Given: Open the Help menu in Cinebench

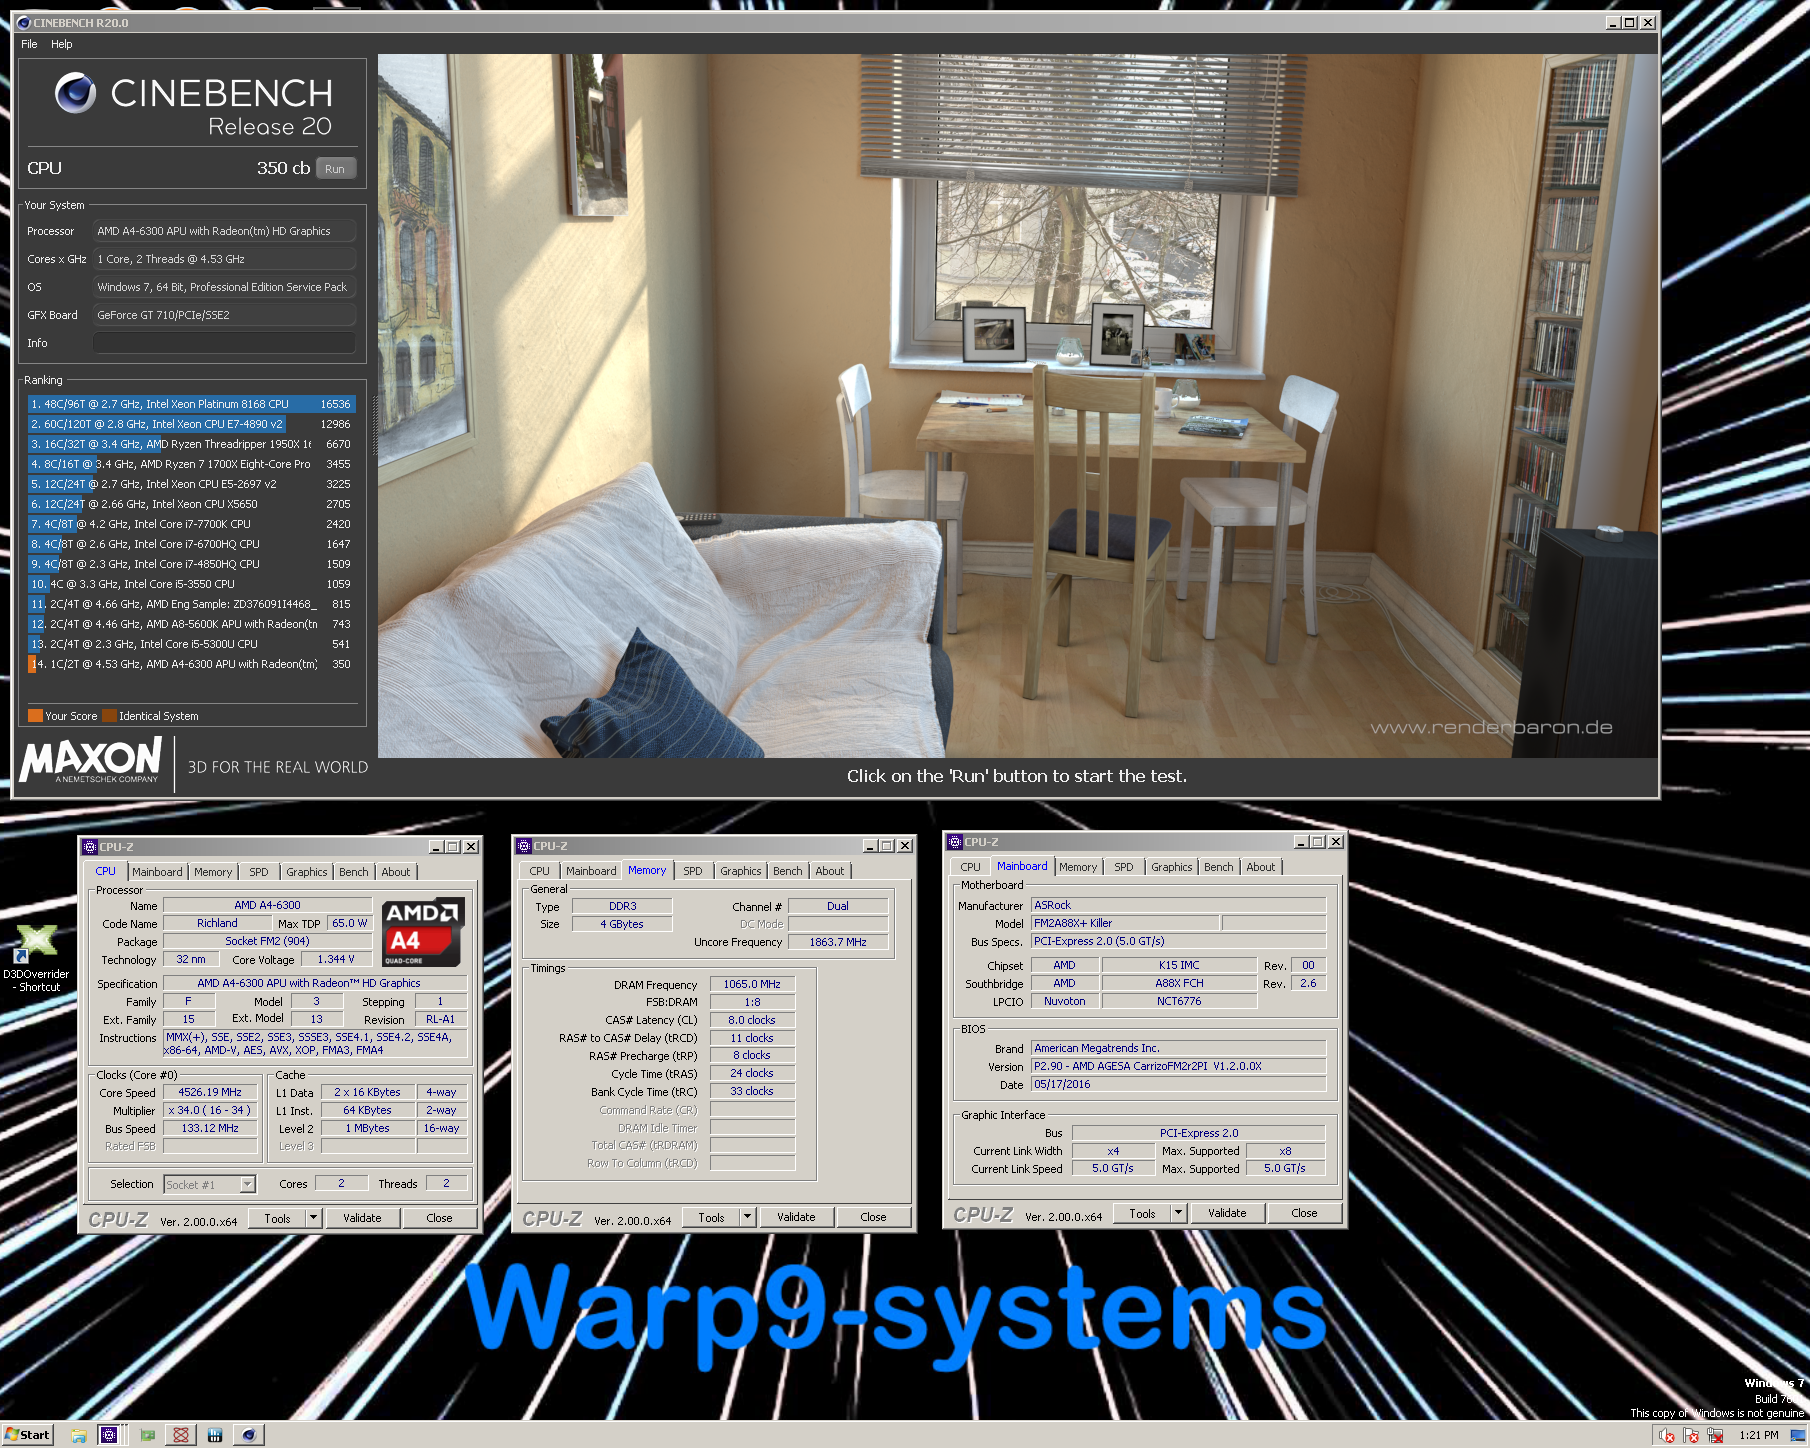Looking at the screenshot, I should [x=62, y=44].
